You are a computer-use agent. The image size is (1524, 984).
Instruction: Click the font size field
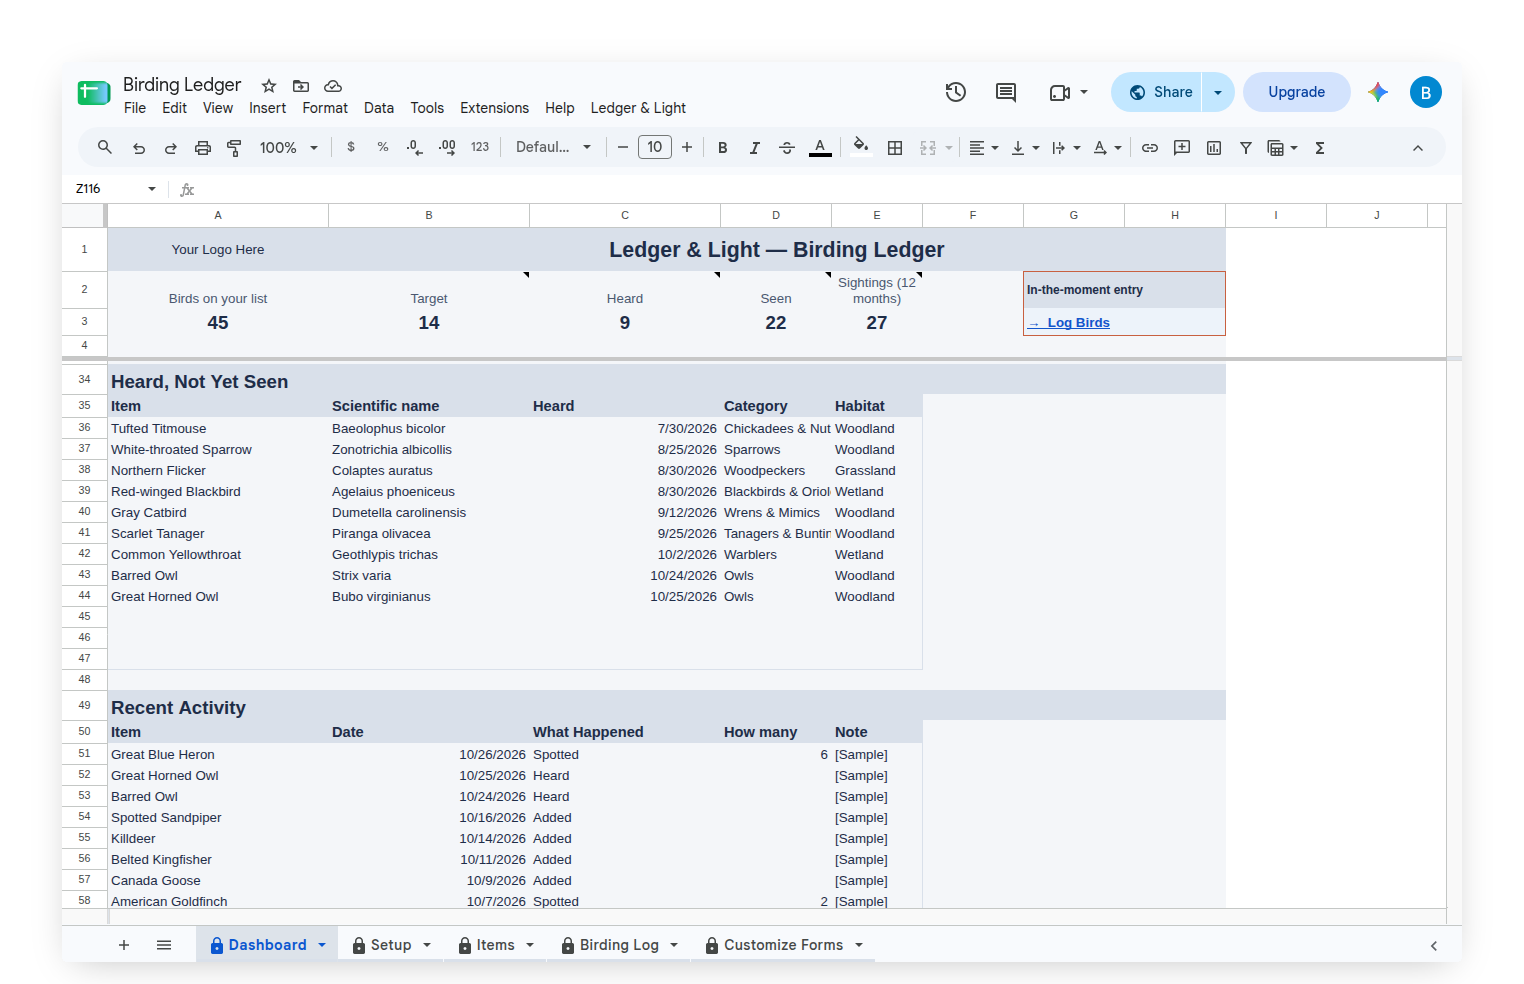(x=655, y=148)
